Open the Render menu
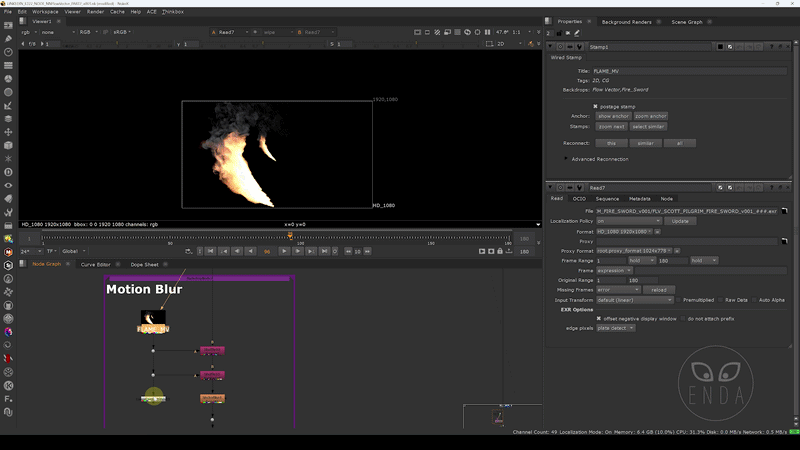The width and height of the screenshot is (800, 450). tap(95, 12)
